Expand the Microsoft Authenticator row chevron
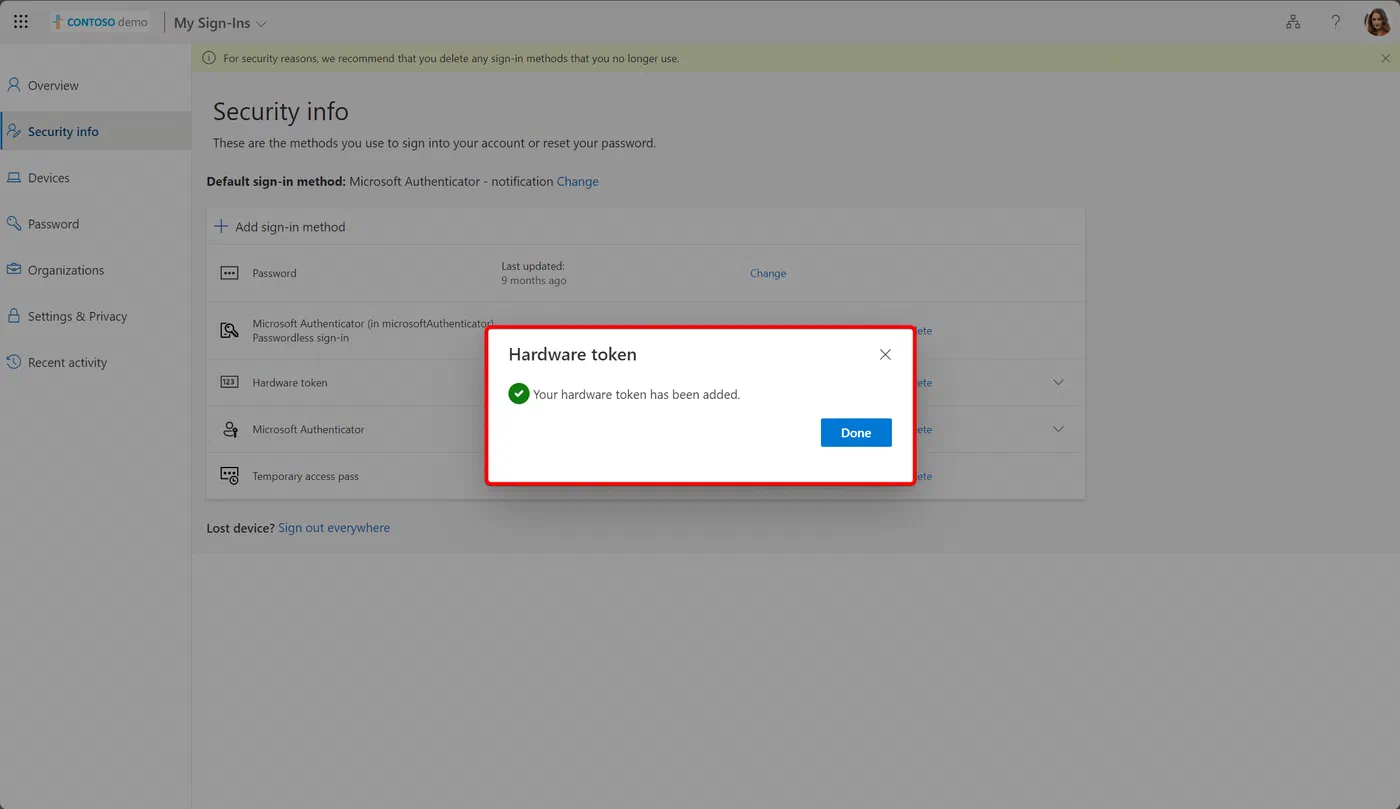This screenshot has height=809, width=1400. click(x=1058, y=429)
